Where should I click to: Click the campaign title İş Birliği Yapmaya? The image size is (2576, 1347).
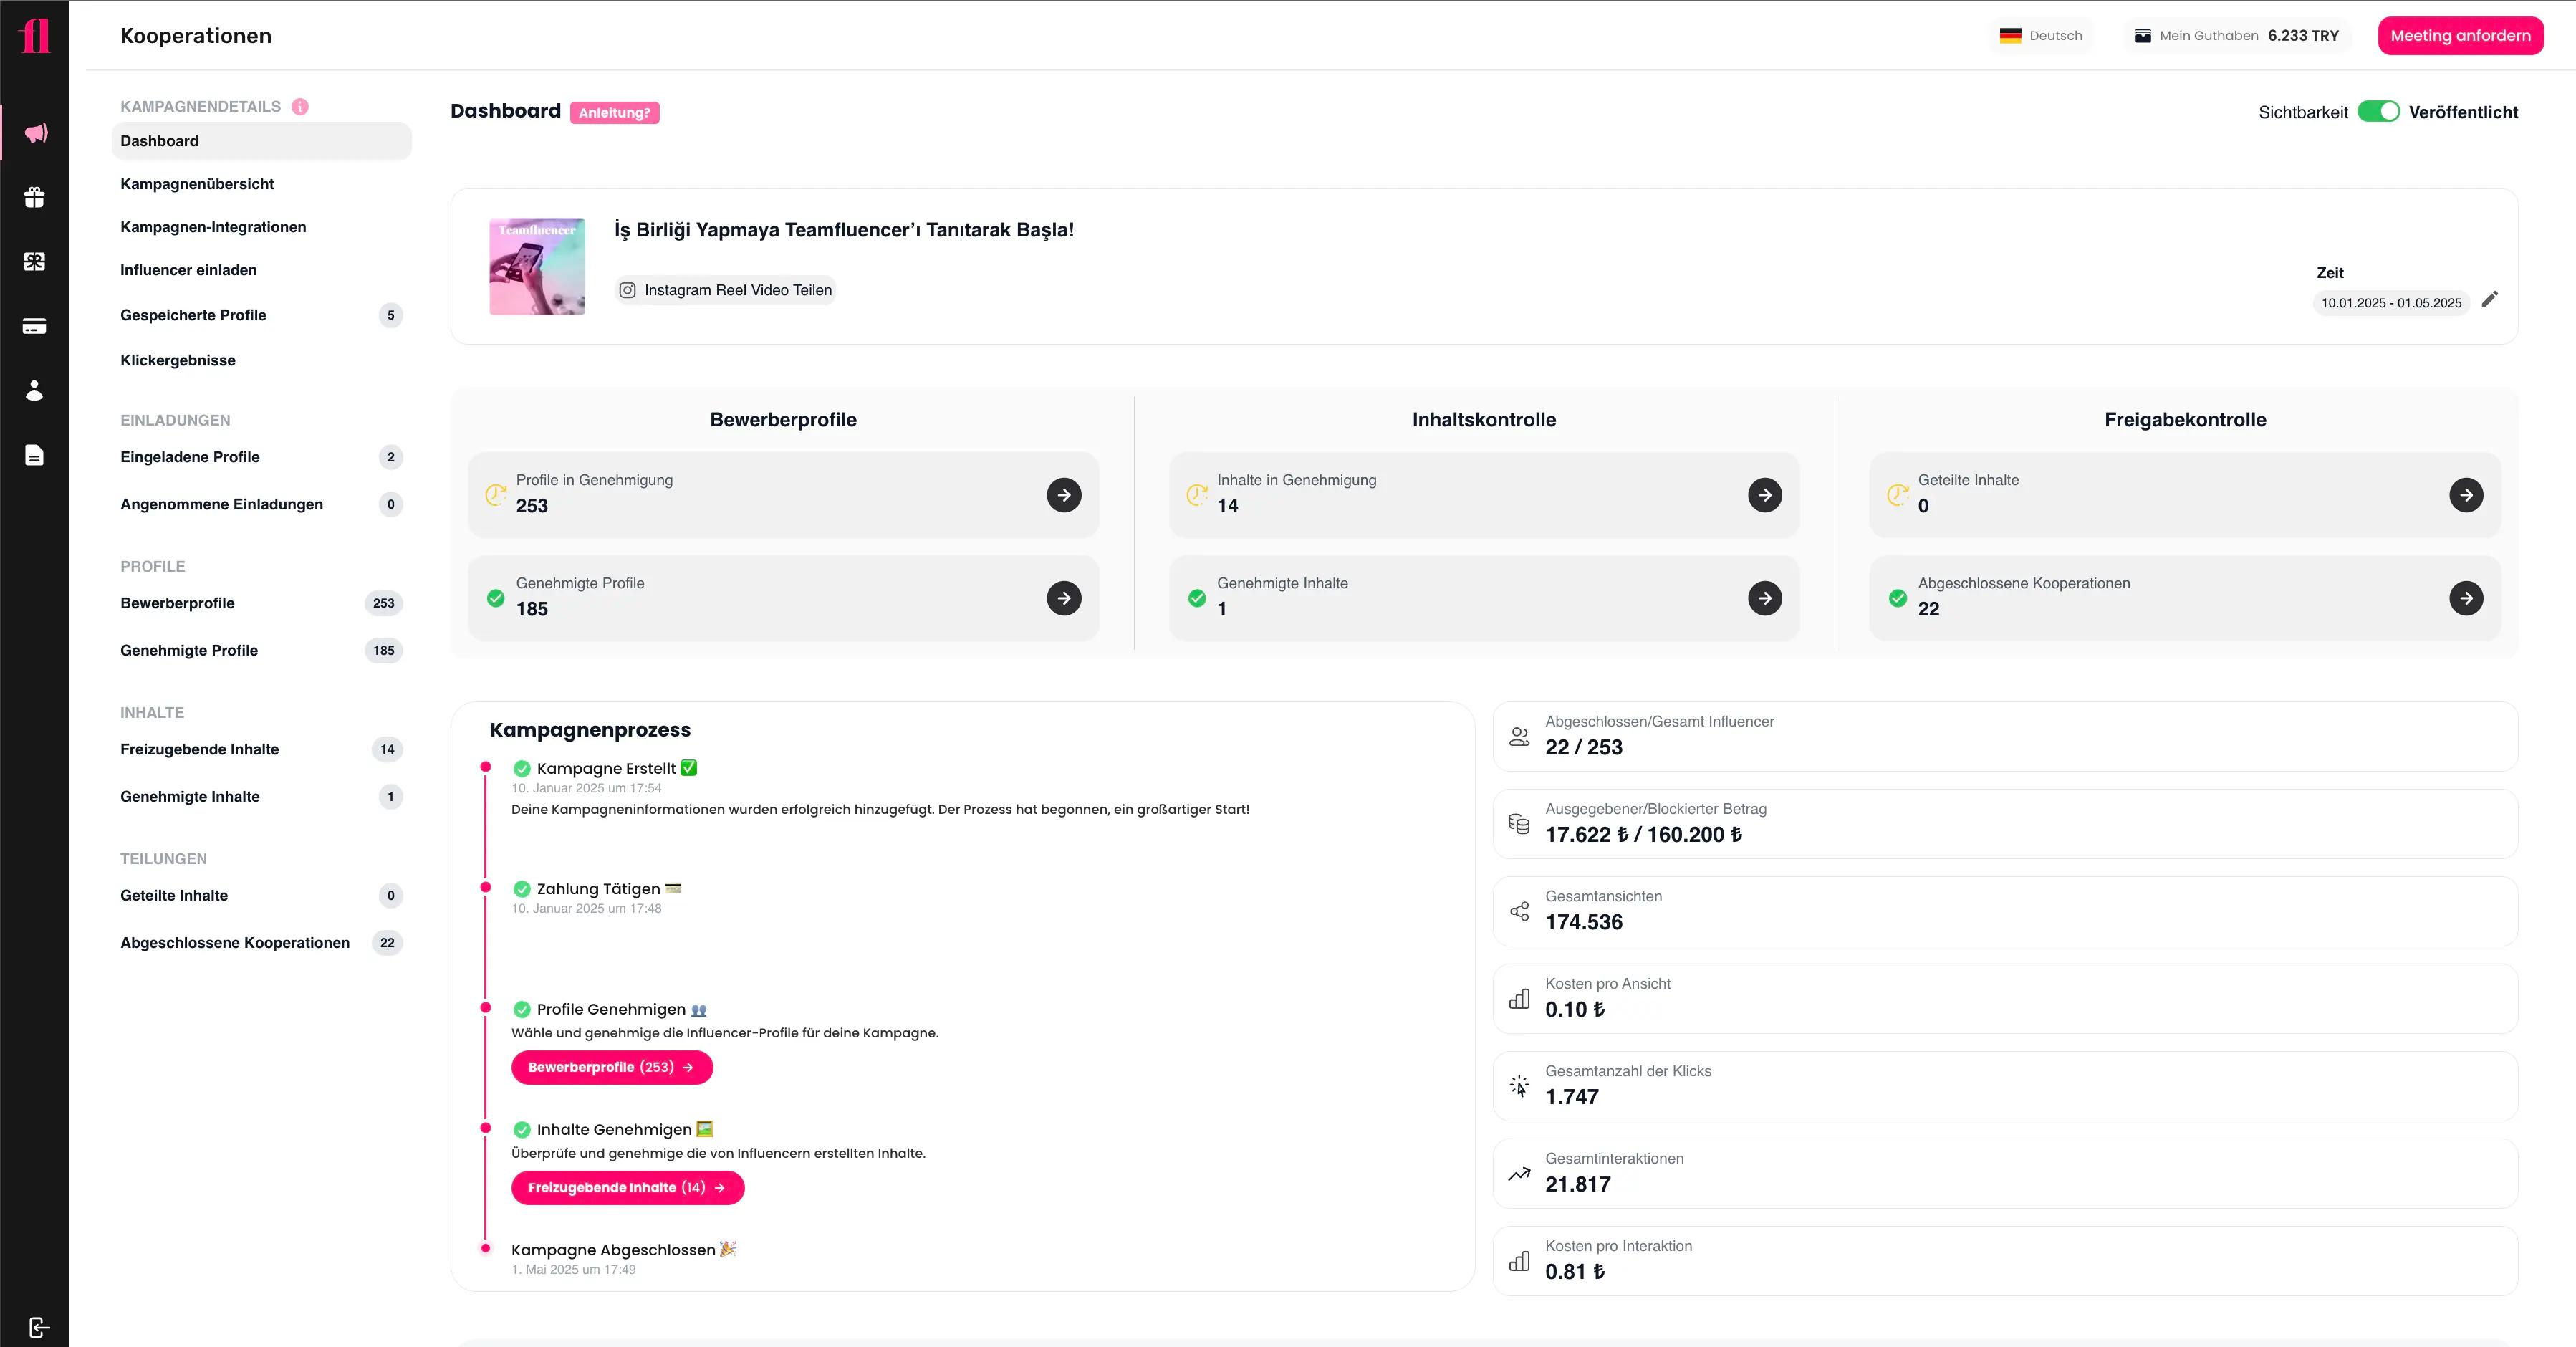pyautogui.click(x=844, y=229)
